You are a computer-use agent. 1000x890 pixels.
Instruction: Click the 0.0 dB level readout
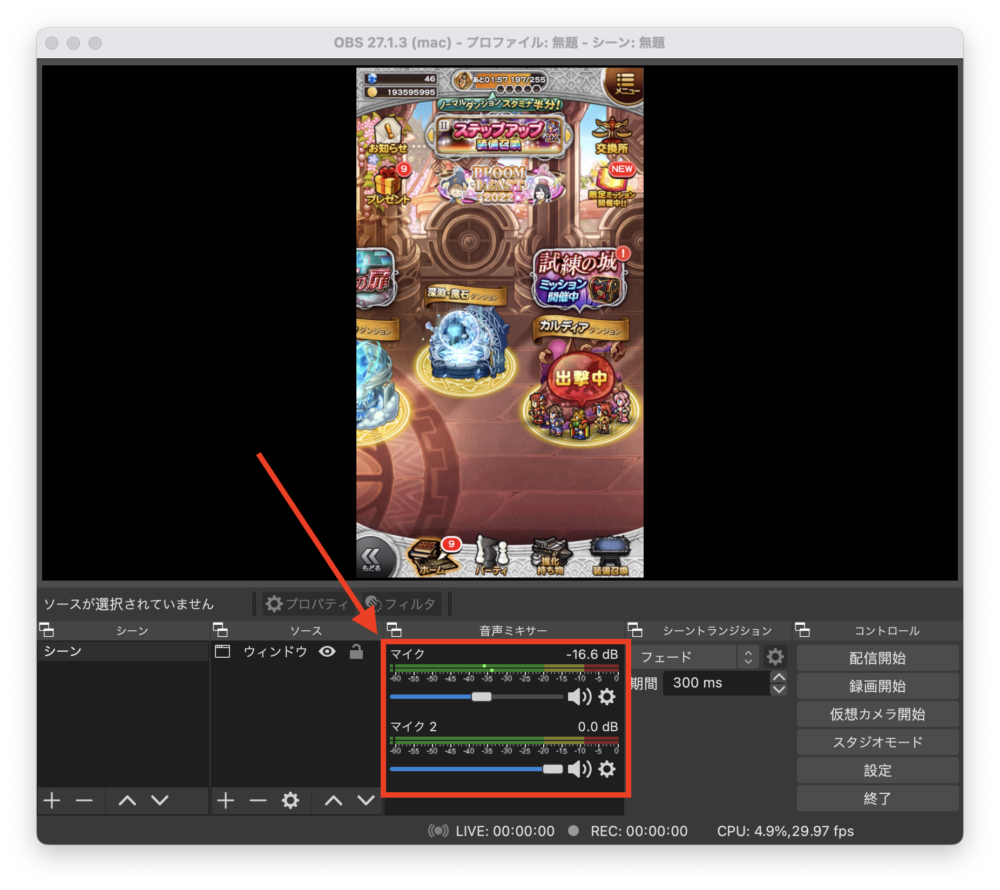pos(598,726)
